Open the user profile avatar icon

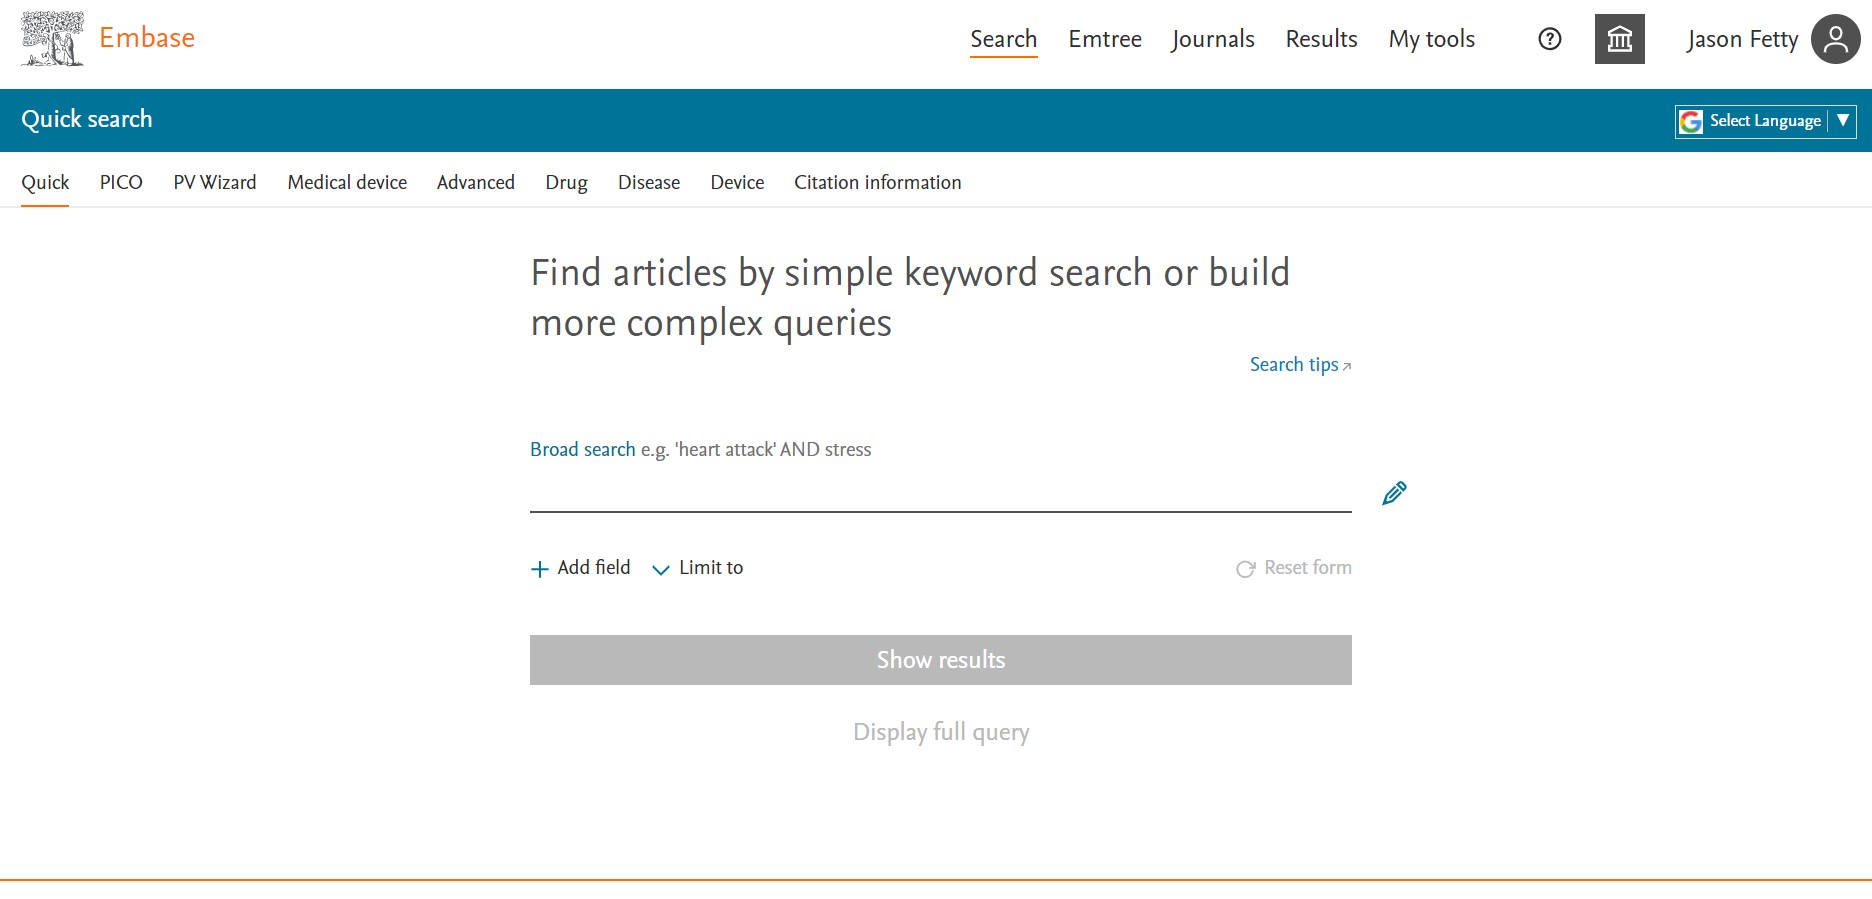click(x=1835, y=39)
